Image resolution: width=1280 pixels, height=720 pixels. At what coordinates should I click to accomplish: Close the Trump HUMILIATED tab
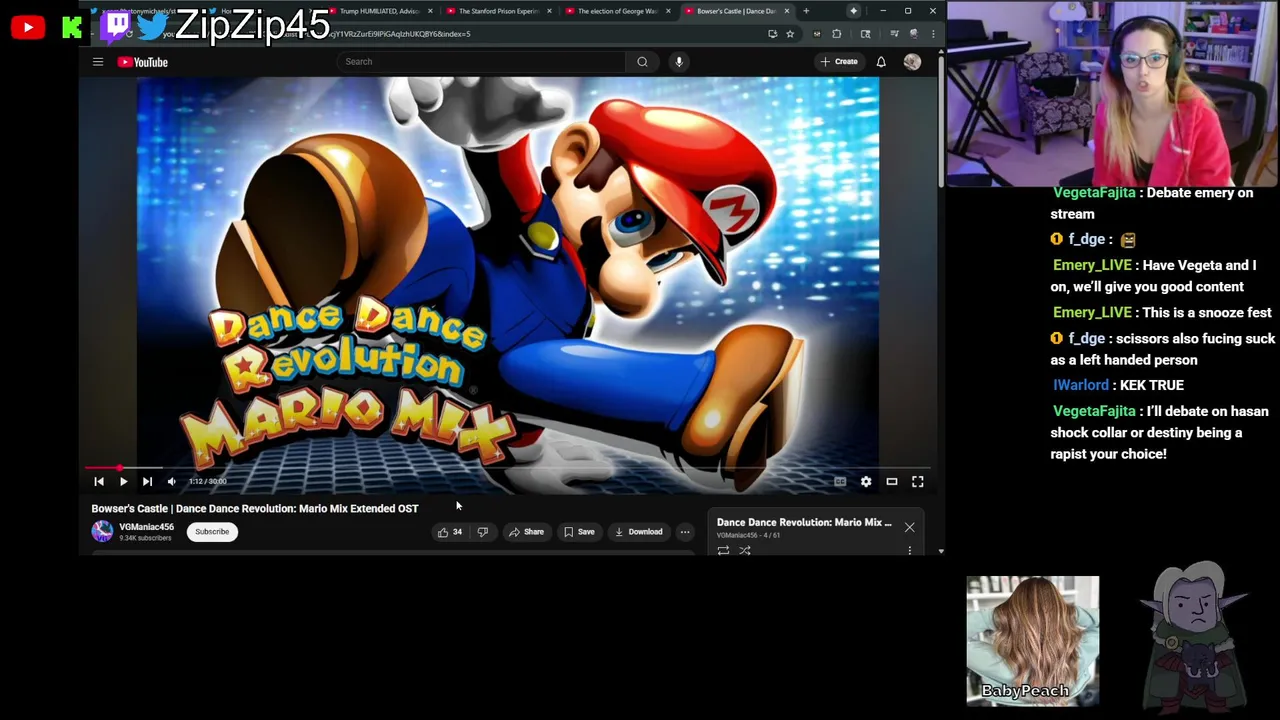(430, 11)
